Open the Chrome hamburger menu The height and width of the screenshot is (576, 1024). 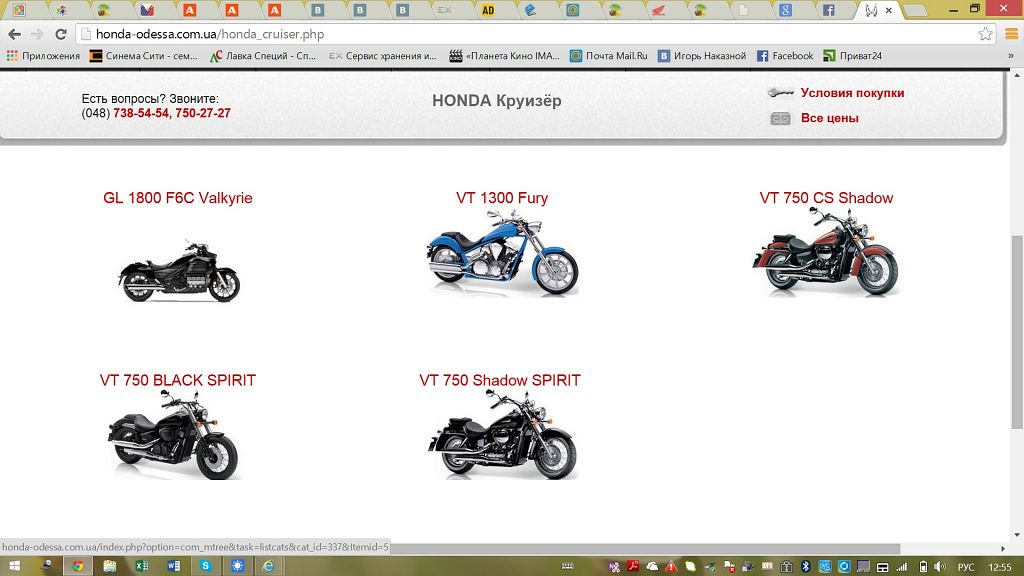(1011, 34)
